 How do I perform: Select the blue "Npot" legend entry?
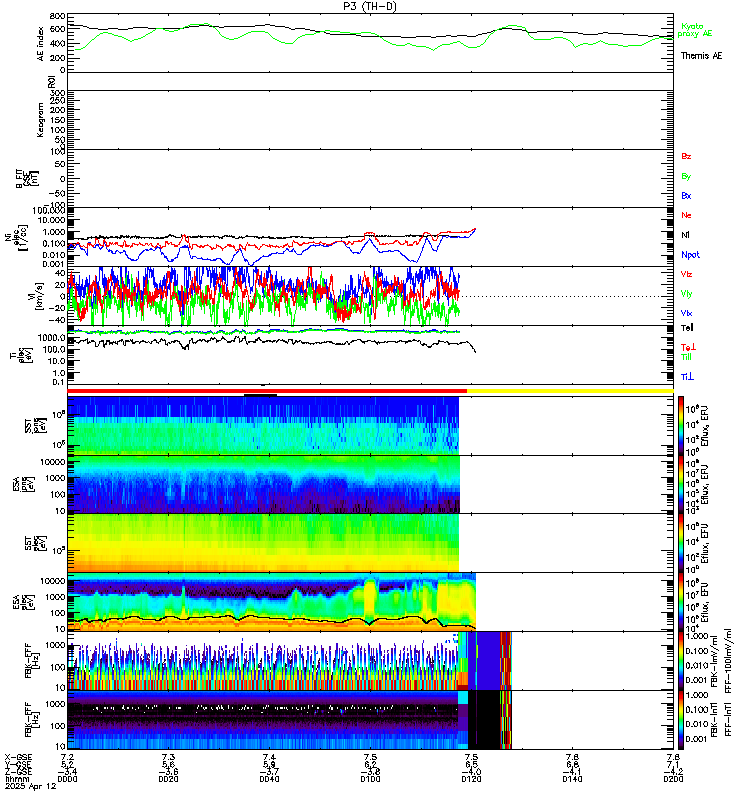click(x=690, y=255)
